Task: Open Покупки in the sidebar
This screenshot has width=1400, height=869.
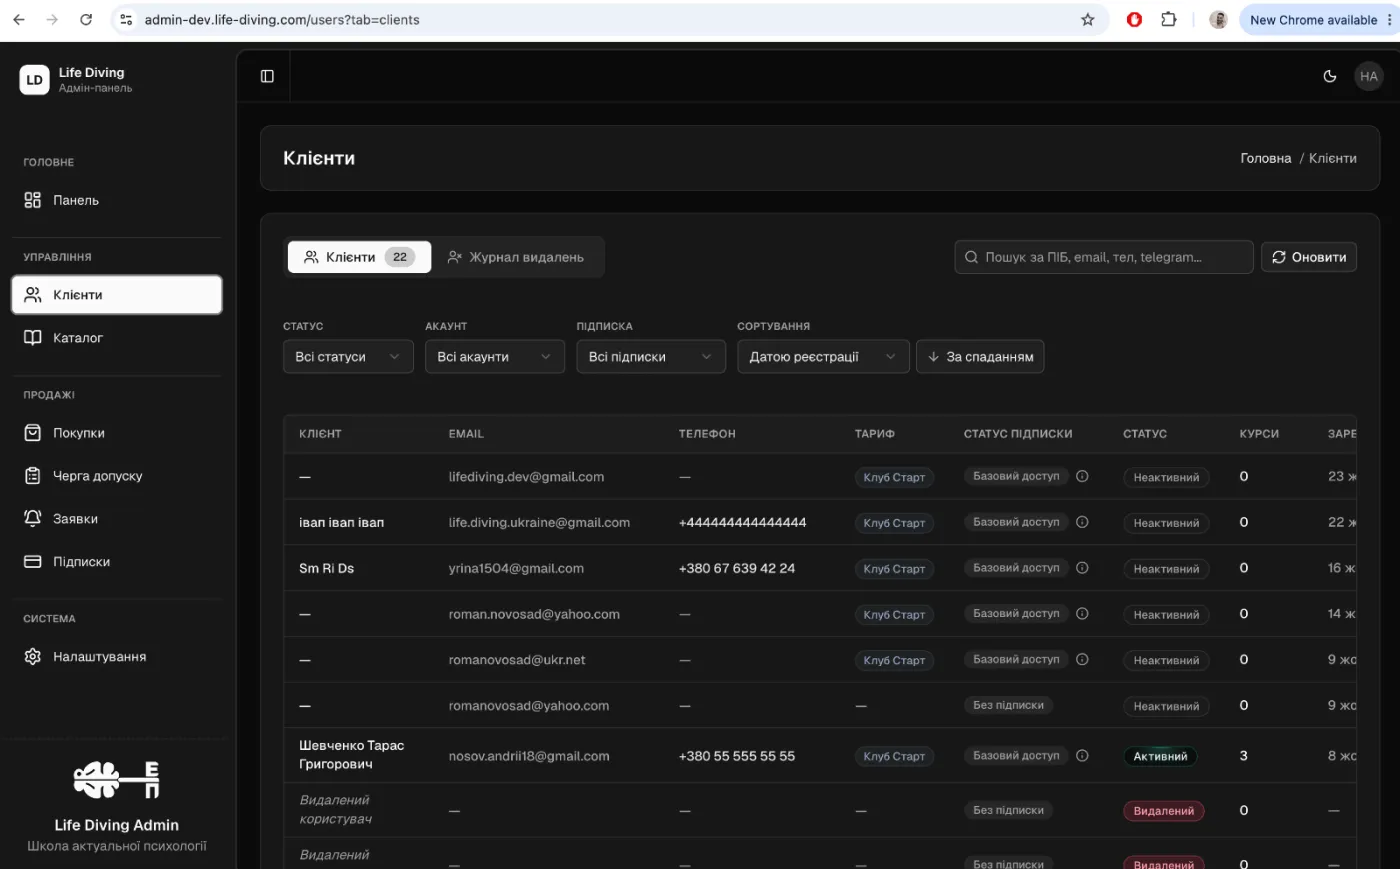Action: (x=116, y=433)
